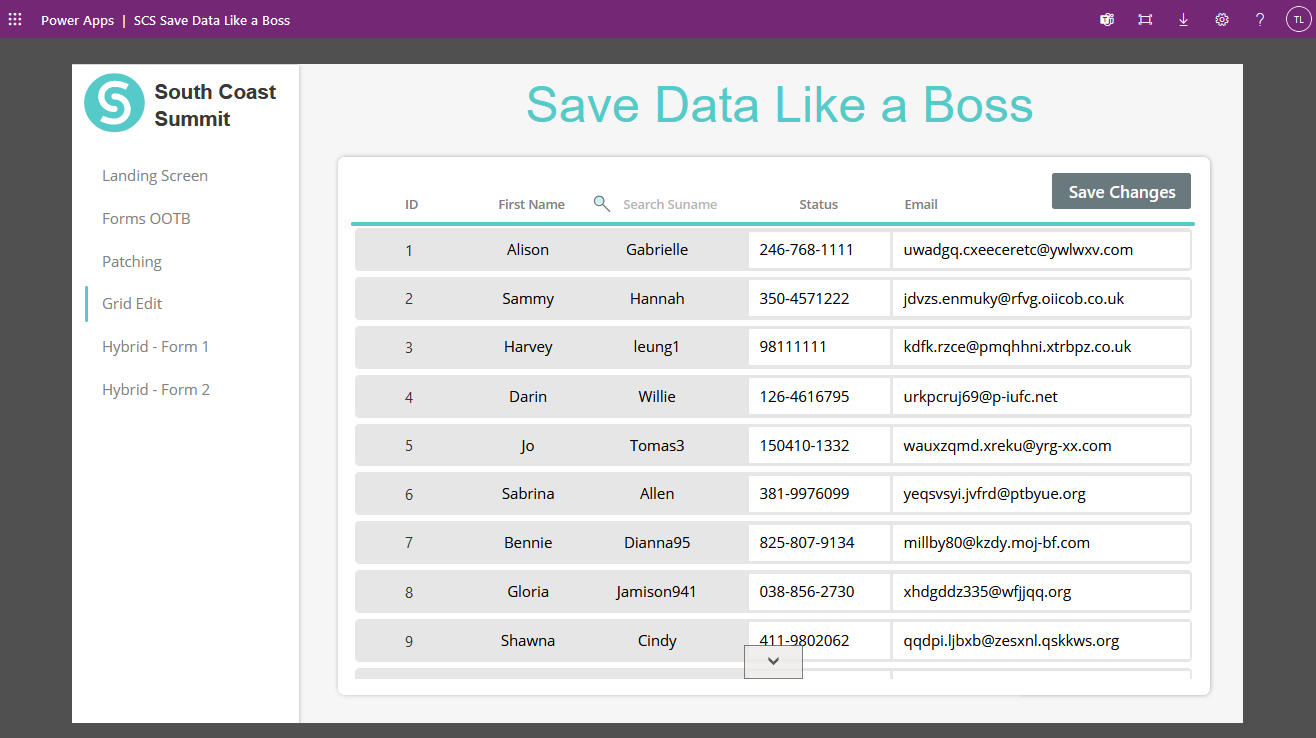Click the ID column header
This screenshot has width=1316, height=738.
tap(411, 204)
